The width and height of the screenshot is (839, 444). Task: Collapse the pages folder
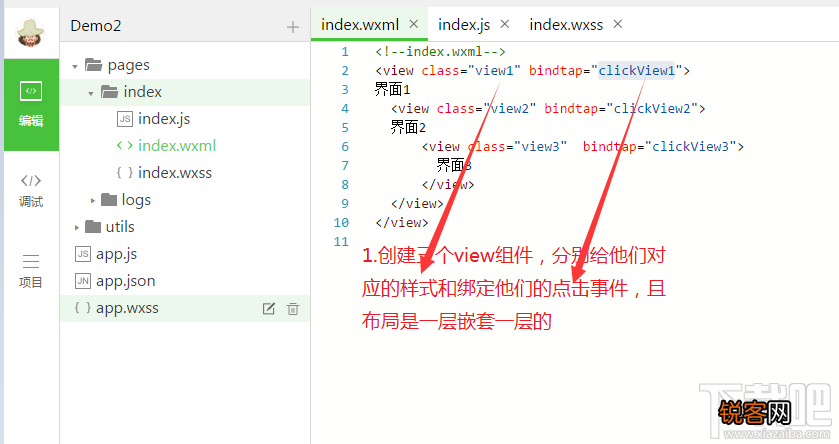75,66
